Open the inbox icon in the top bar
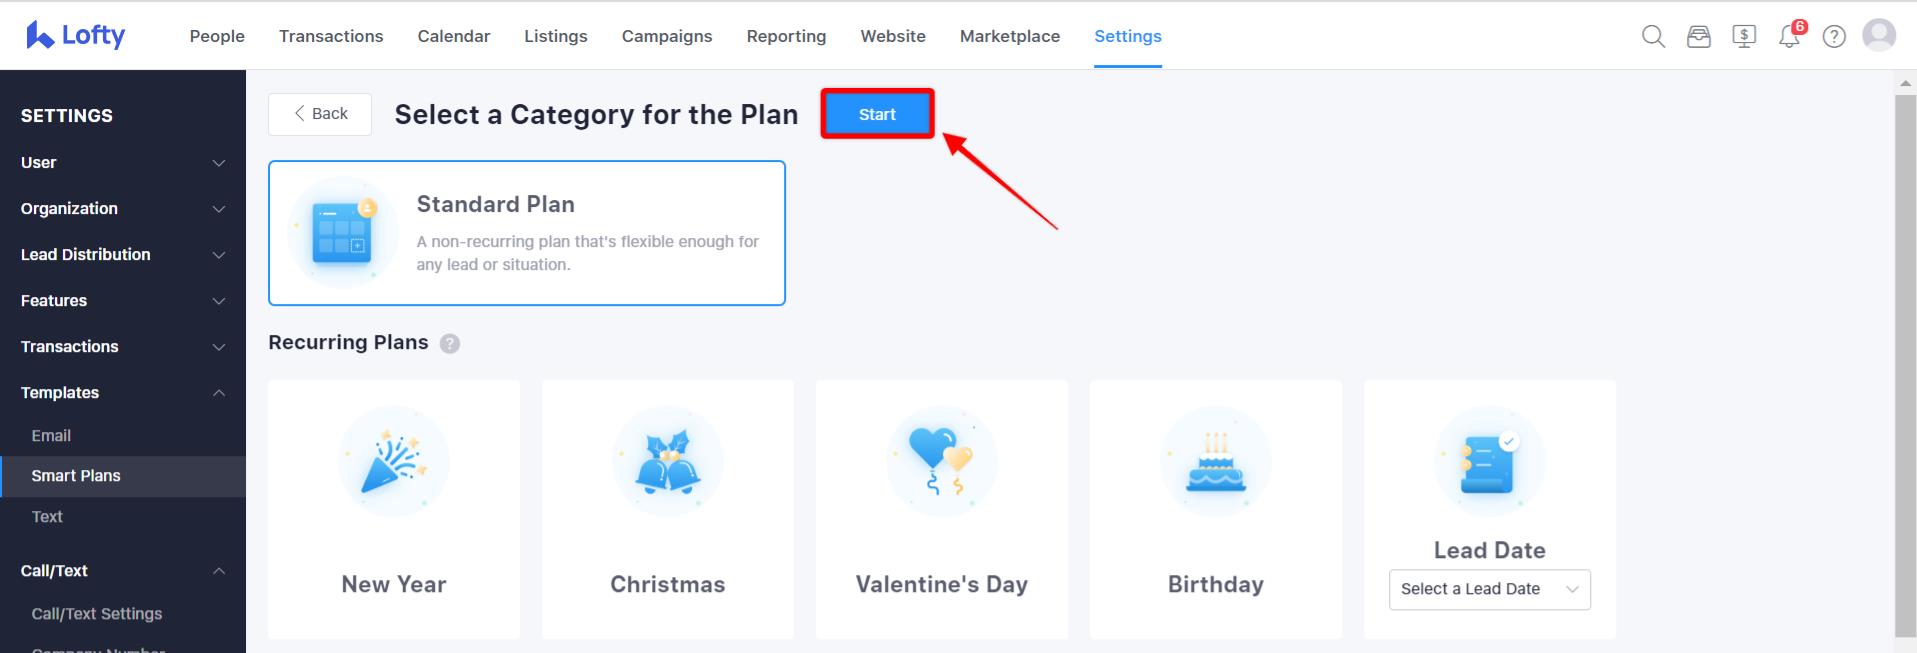This screenshot has height=653, width=1917. coord(1699,35)
